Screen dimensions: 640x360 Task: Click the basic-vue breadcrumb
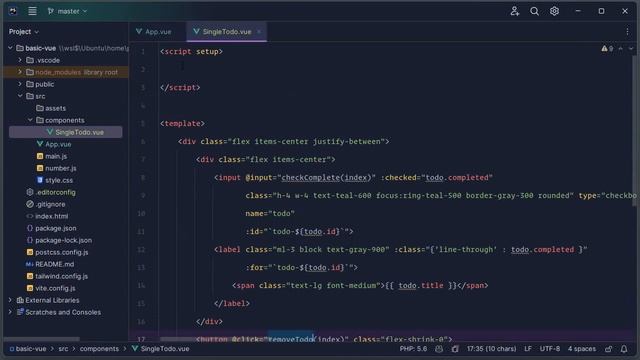tap(28, 349)
